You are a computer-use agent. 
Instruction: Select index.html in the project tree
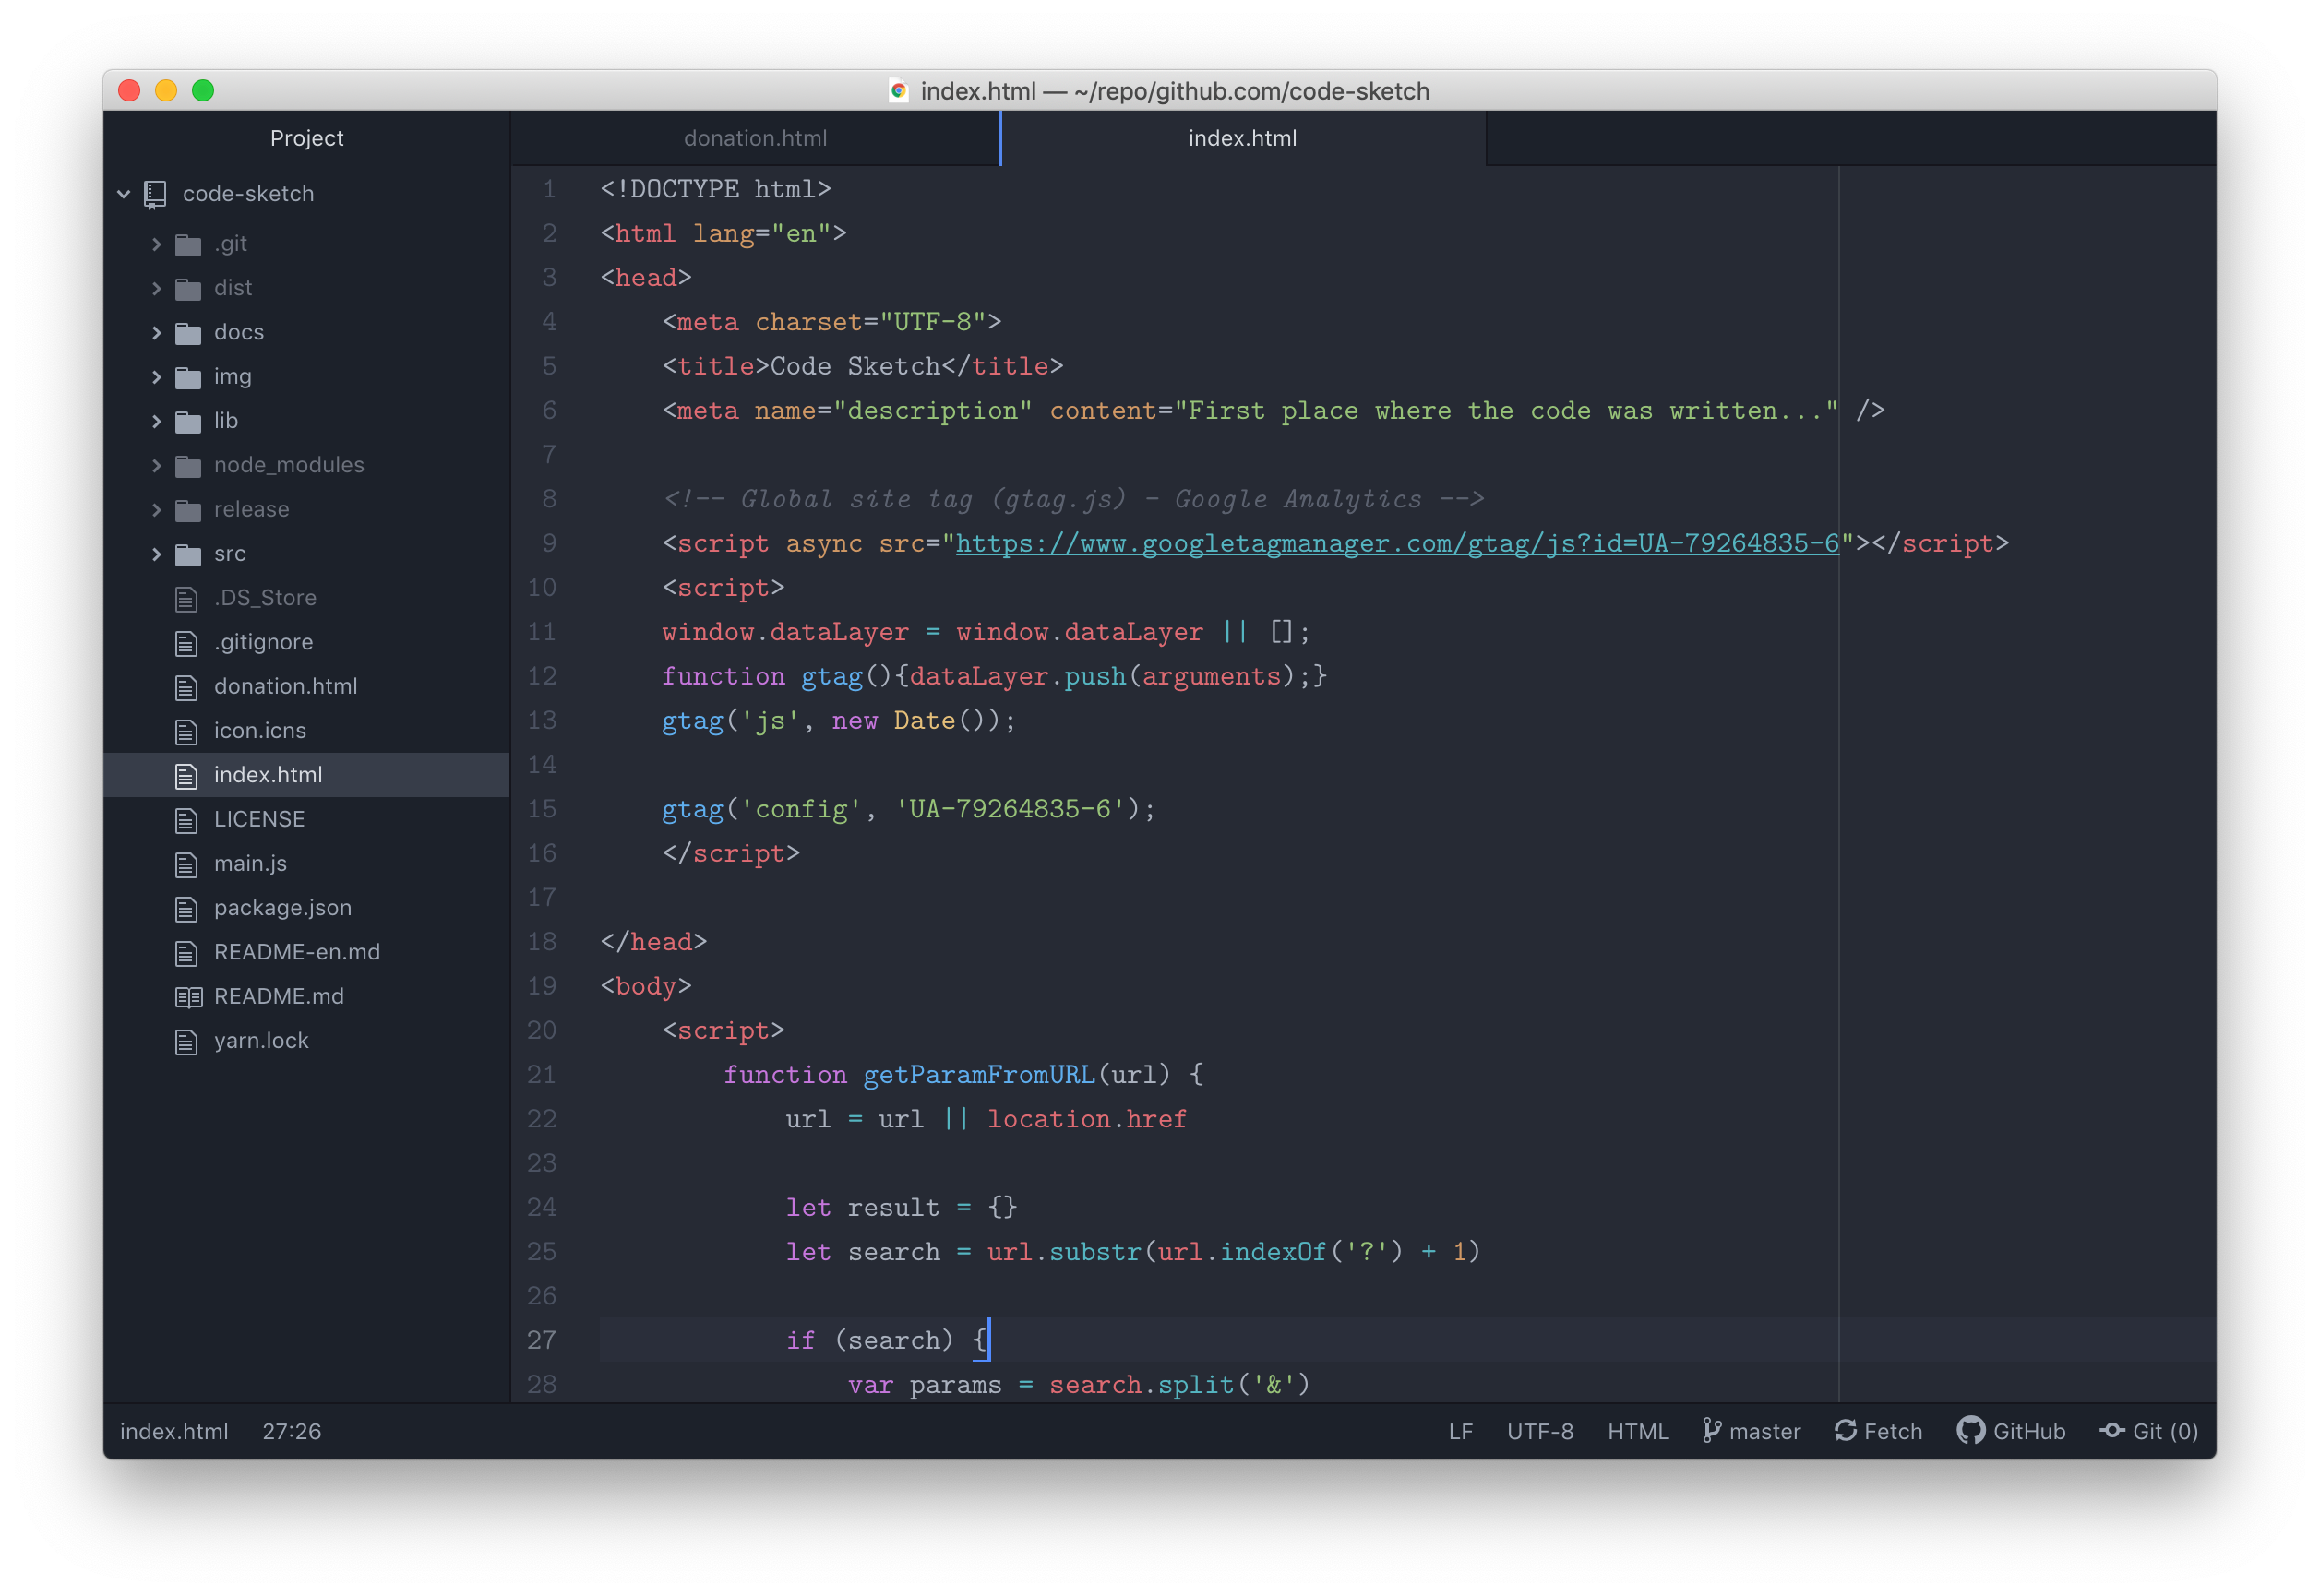tap(307, 776)
